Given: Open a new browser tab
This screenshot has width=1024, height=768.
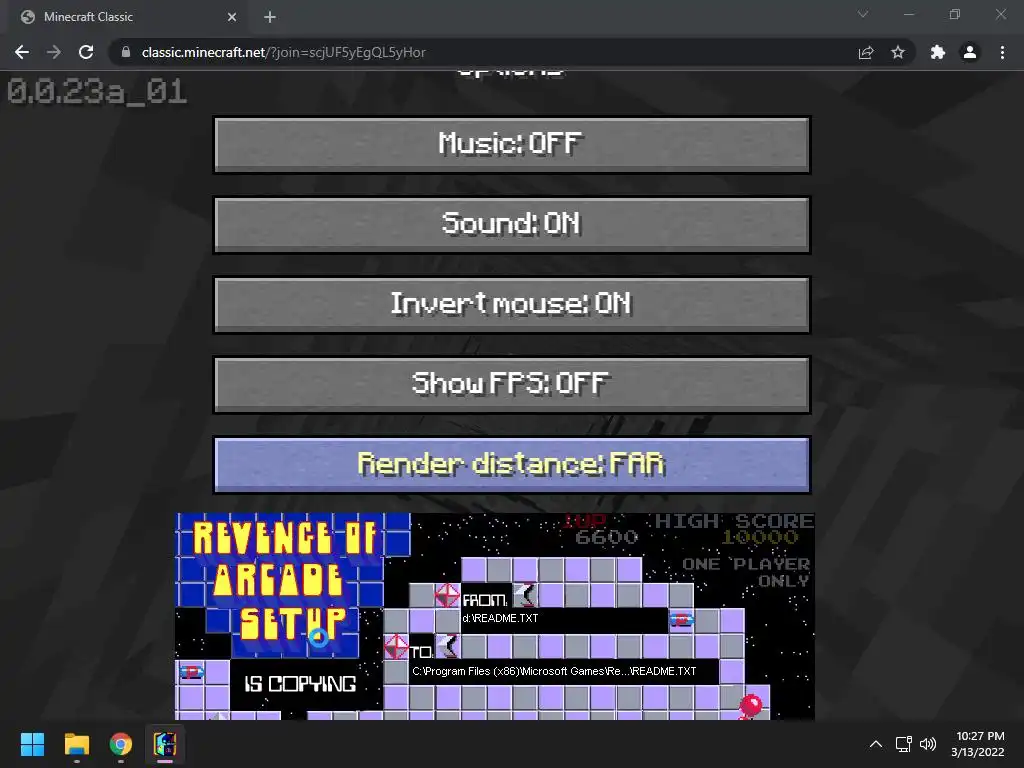Looking at the screenshot, I should (x=270, y=17).
